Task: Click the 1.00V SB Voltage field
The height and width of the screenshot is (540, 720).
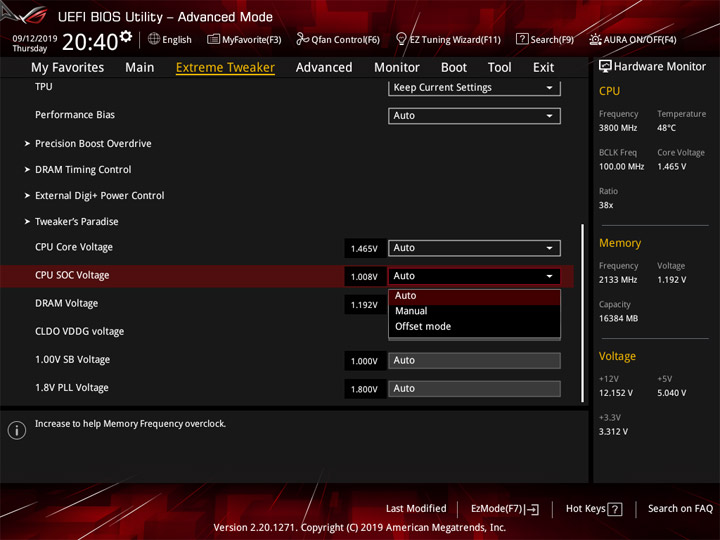Action: [x=474, y=360]
